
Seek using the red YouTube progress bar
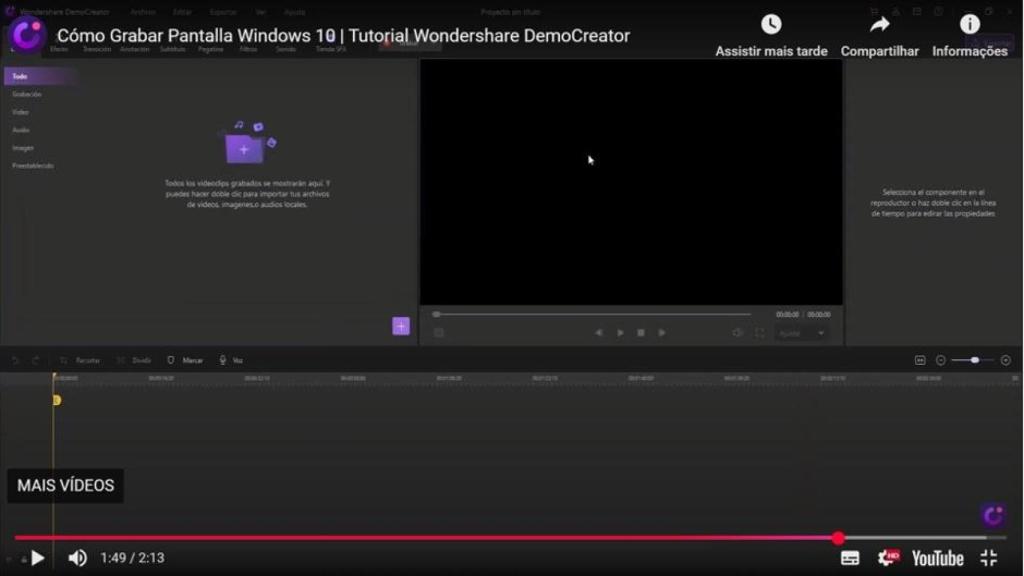pyautogui.click(x=509, y=537)
